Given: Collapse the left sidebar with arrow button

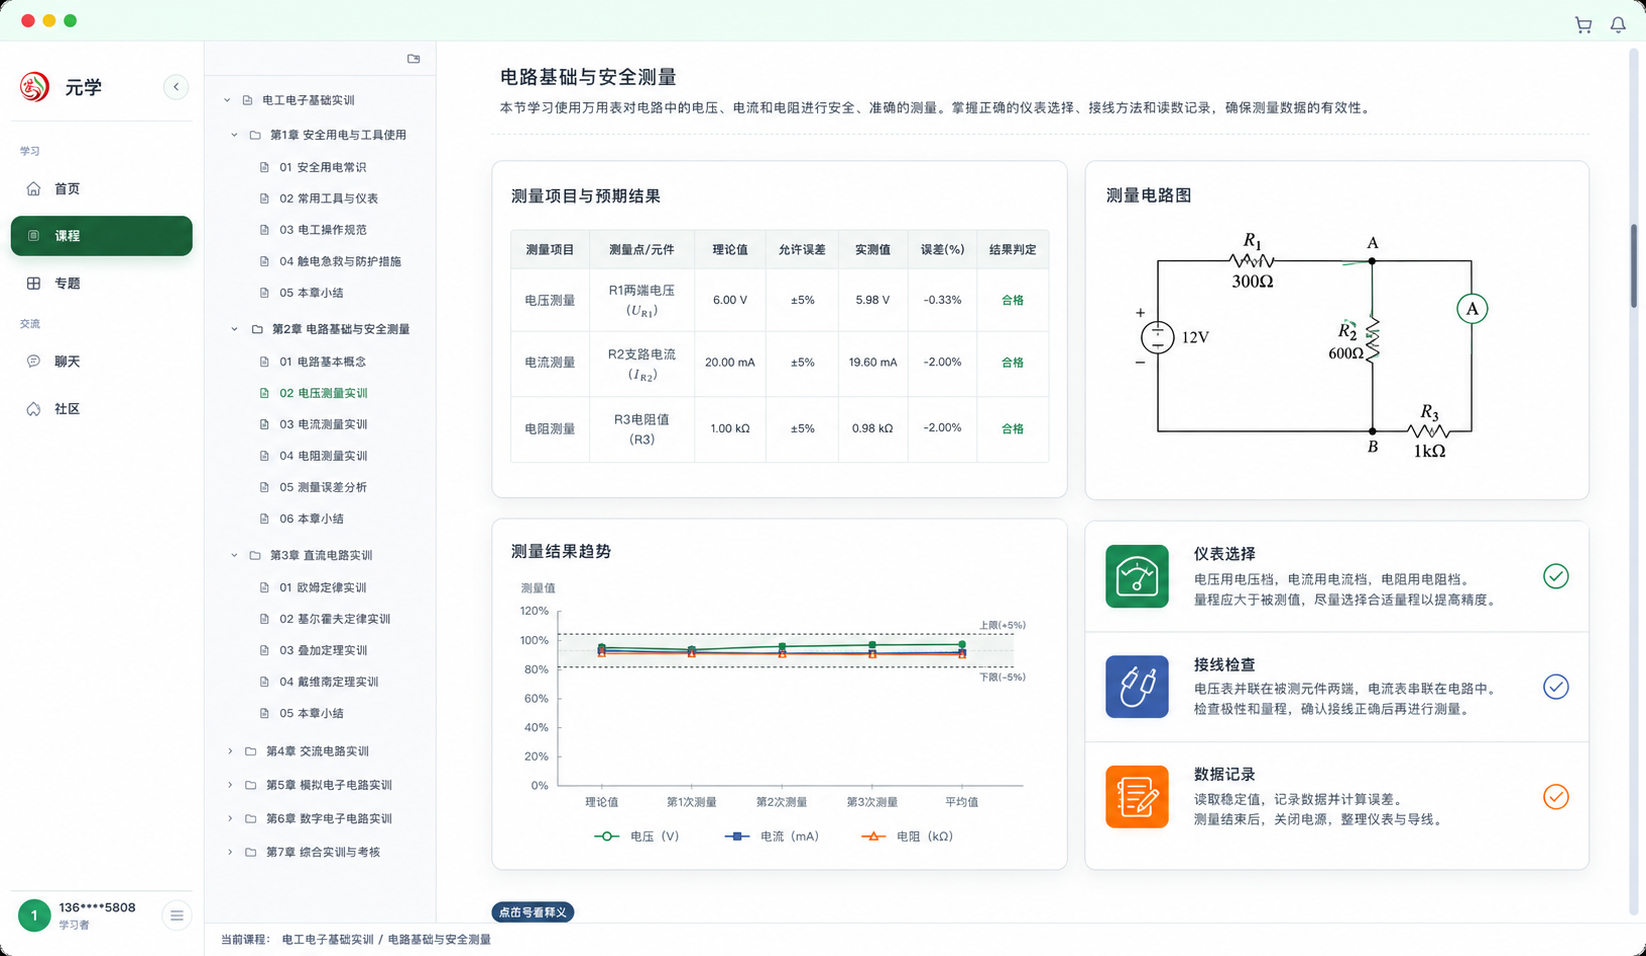Looking at the screenshot, I should (176, 87).
